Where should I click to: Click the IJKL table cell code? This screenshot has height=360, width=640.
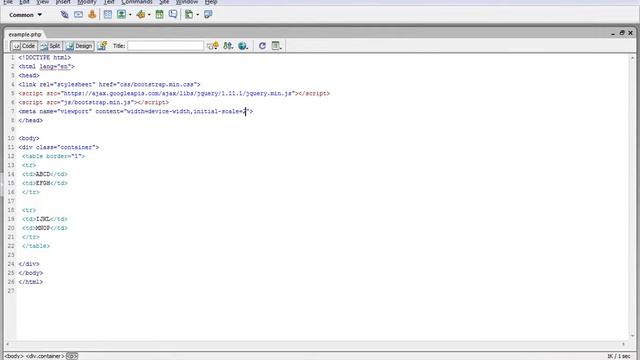pos(44,219)
